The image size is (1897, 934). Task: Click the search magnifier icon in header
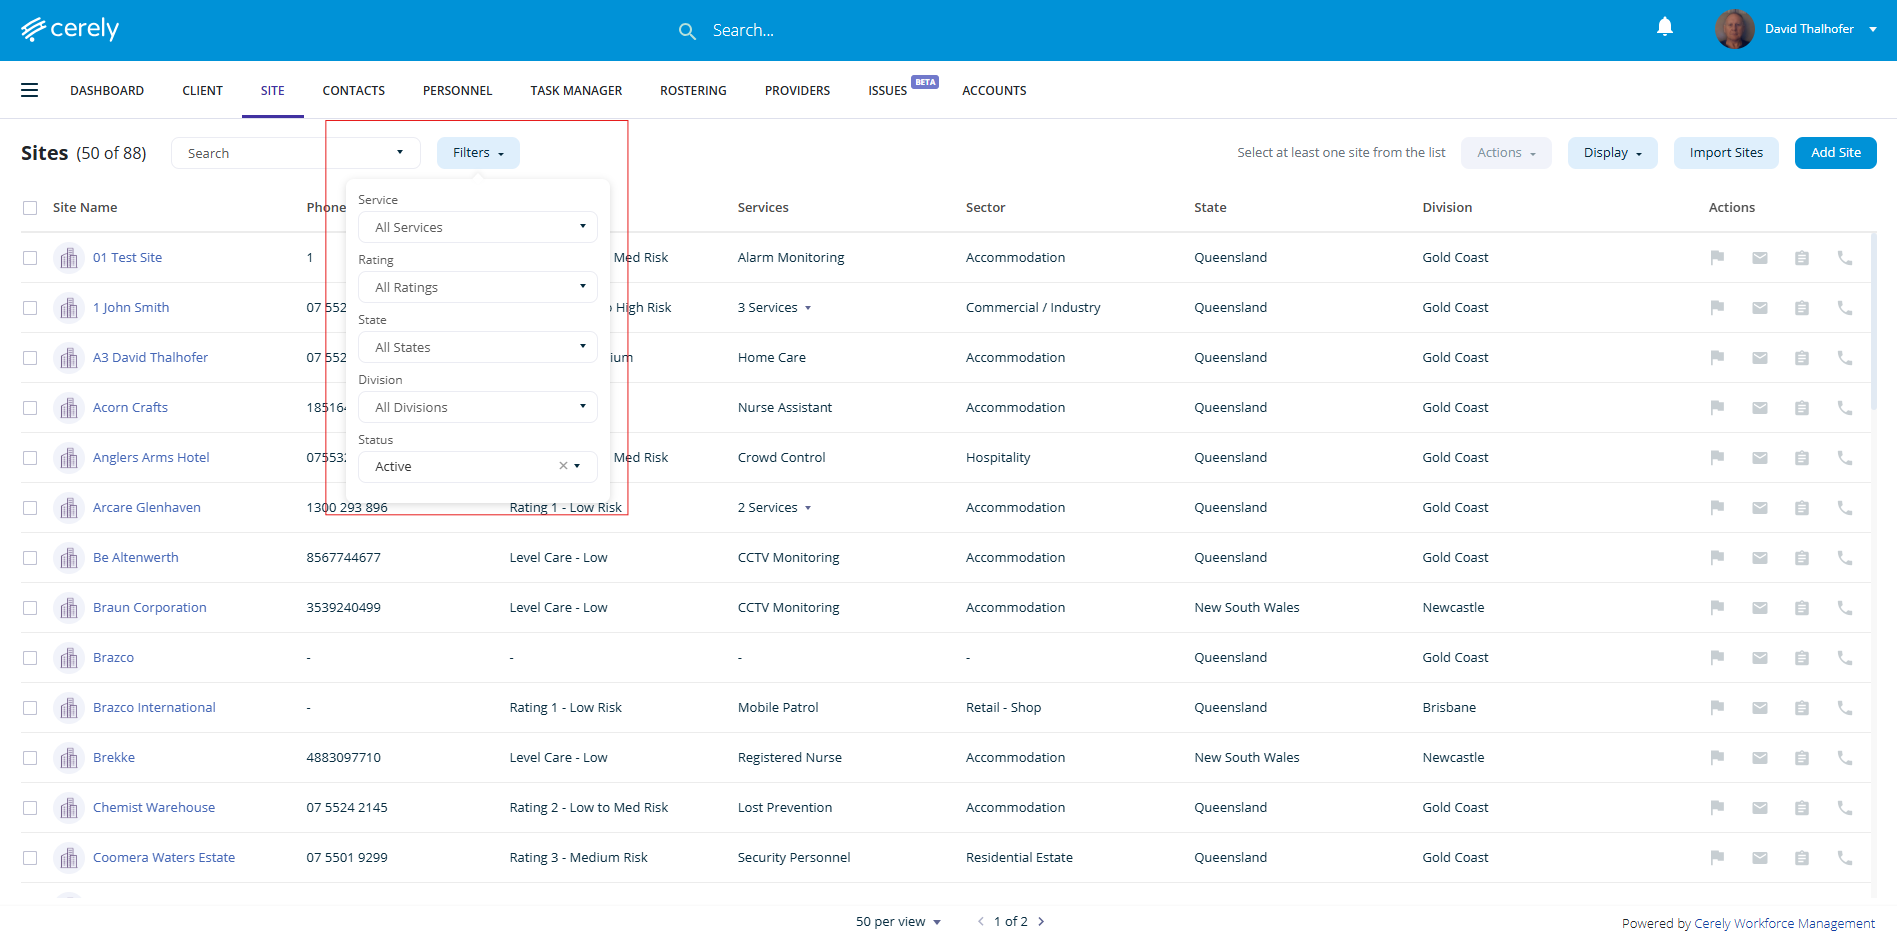pyautogui.click(x=687, y=31)
